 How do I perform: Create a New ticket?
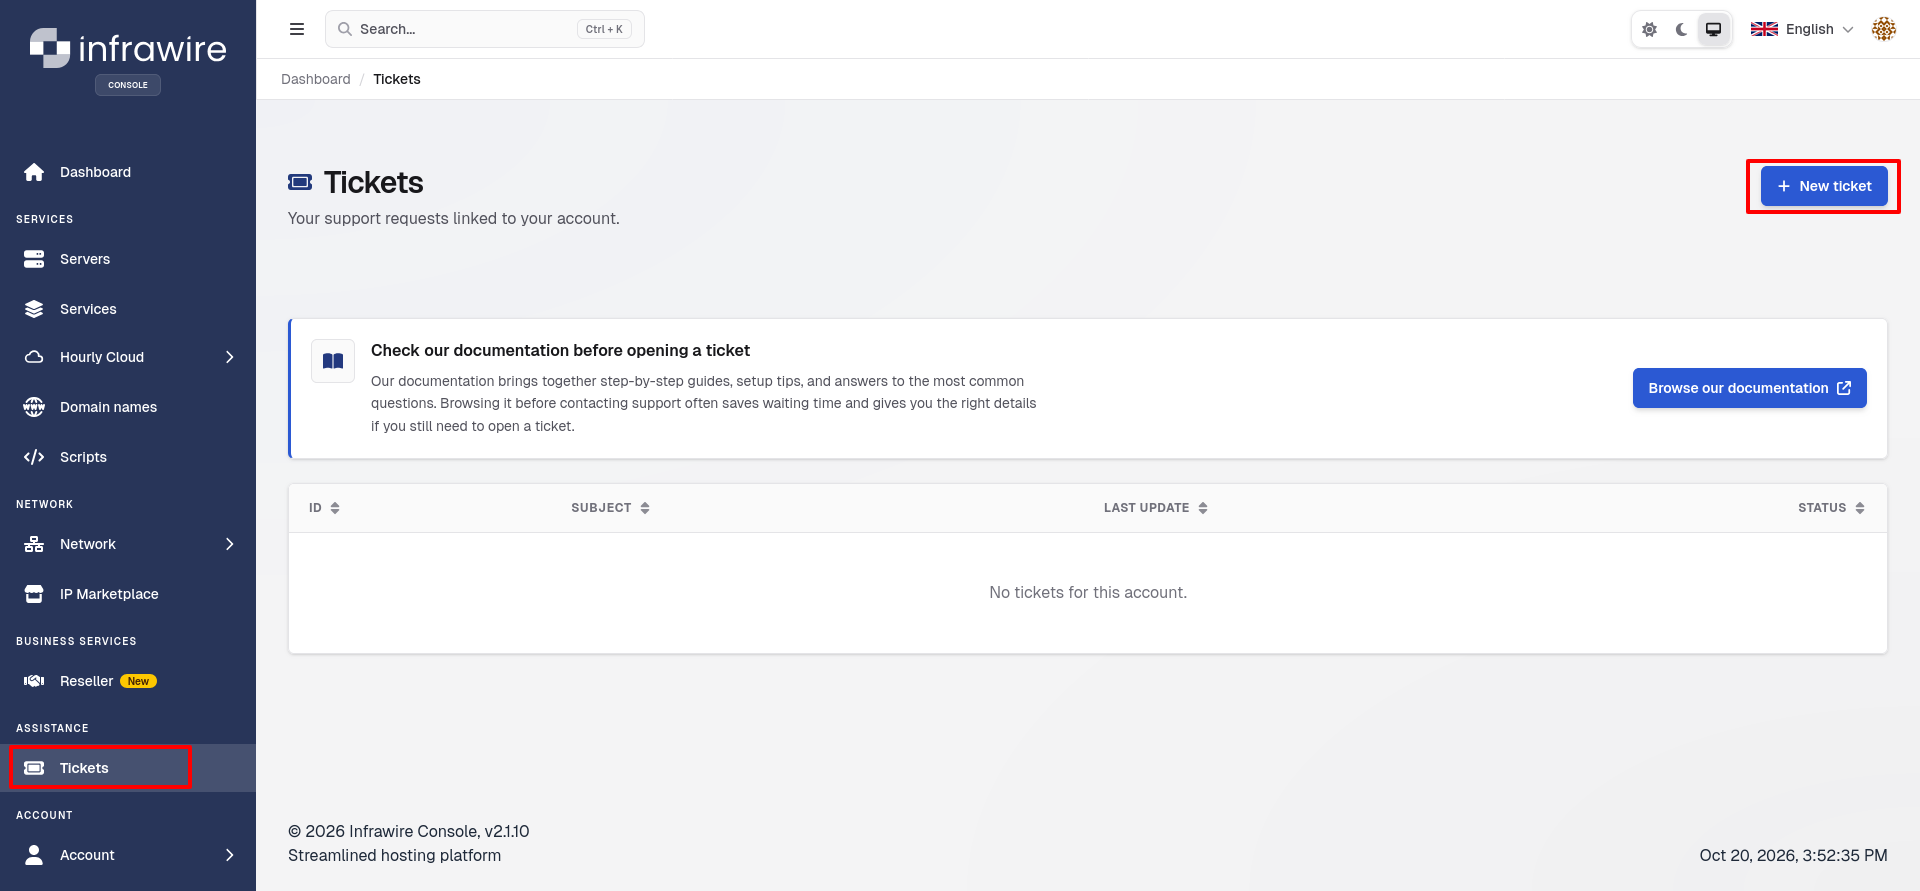point(1824,186)
